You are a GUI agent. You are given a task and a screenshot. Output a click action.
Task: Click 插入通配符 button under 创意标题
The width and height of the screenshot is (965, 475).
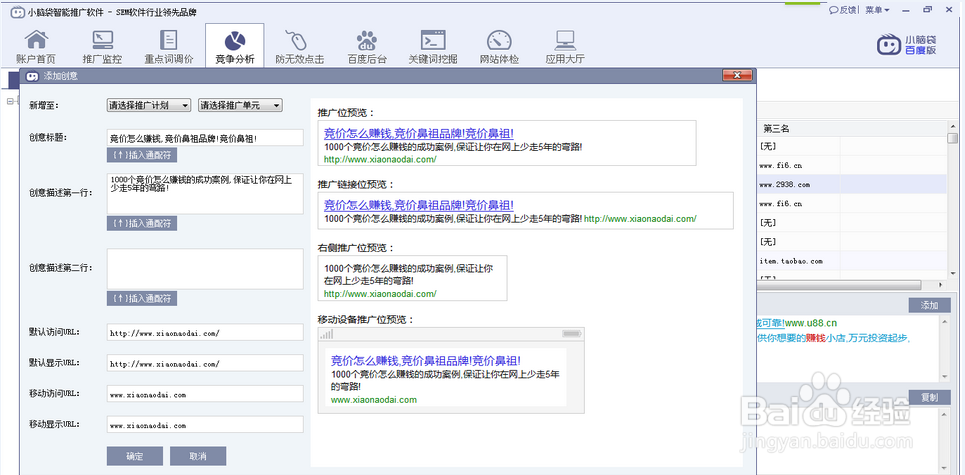pyautogui.click(x=142, y=155)
